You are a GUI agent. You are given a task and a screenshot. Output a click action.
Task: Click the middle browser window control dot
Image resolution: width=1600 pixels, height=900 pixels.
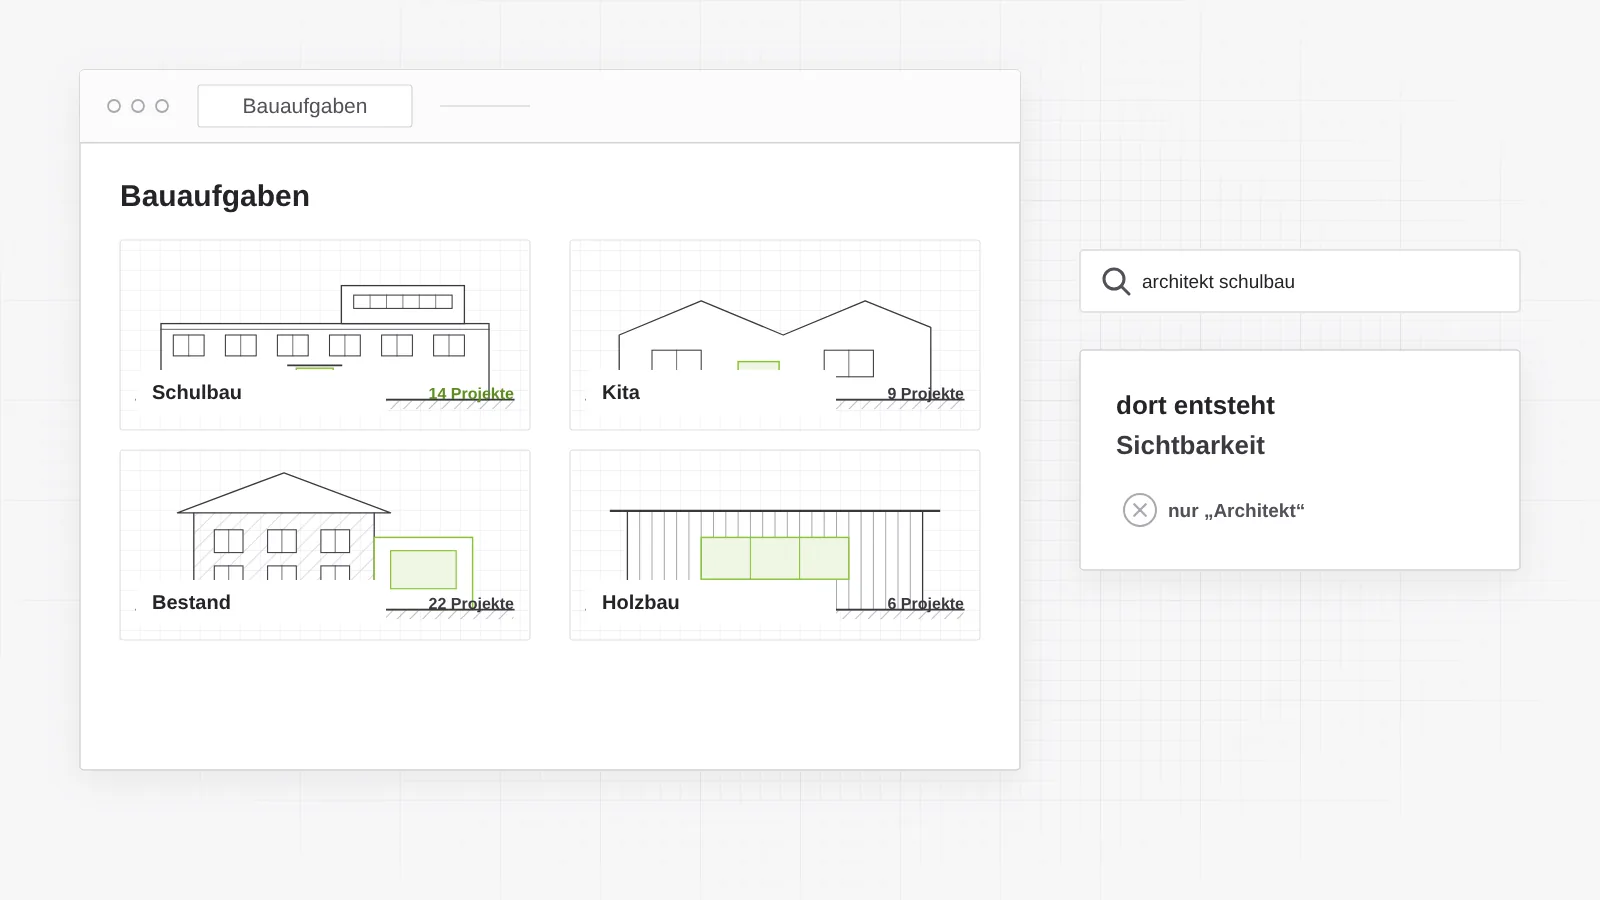pyautogui.click(x=138, y=106)
